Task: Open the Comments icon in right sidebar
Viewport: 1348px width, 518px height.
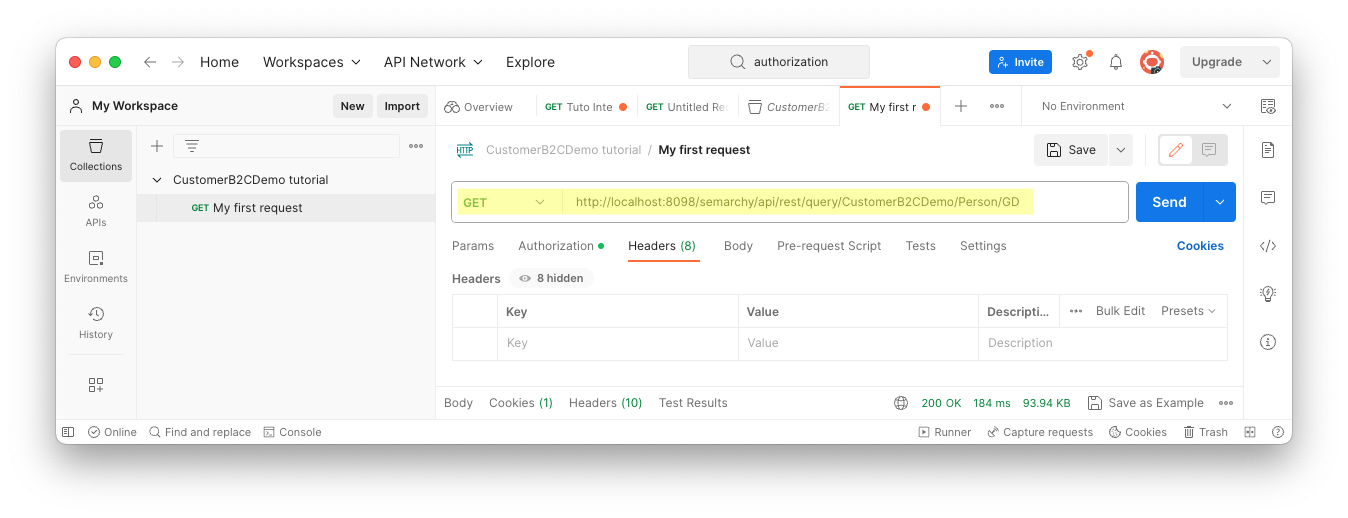Action: point(1268,198)
